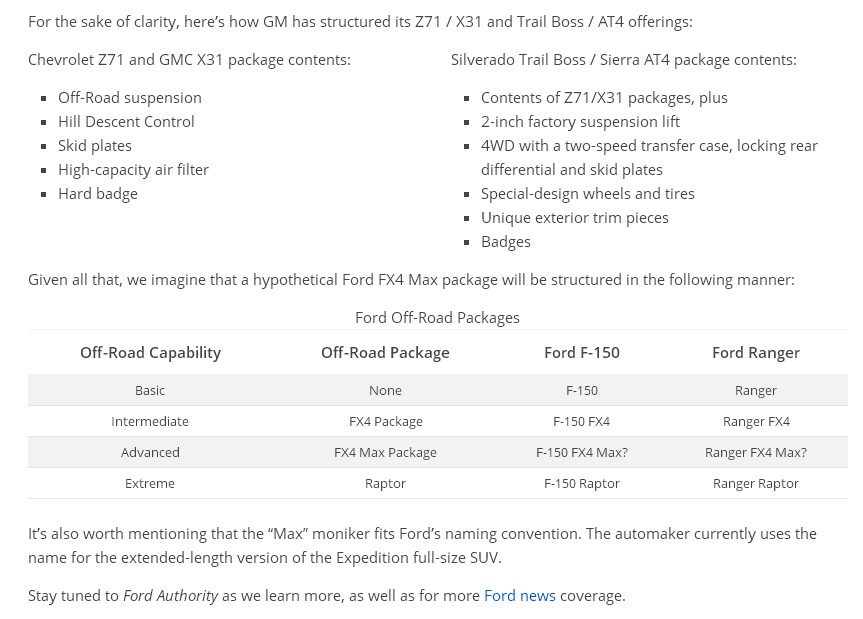Click the High-capacity air filter bullet
This screenshot has width=863, height=619.
pyautogui.click(x=133, y=170)
